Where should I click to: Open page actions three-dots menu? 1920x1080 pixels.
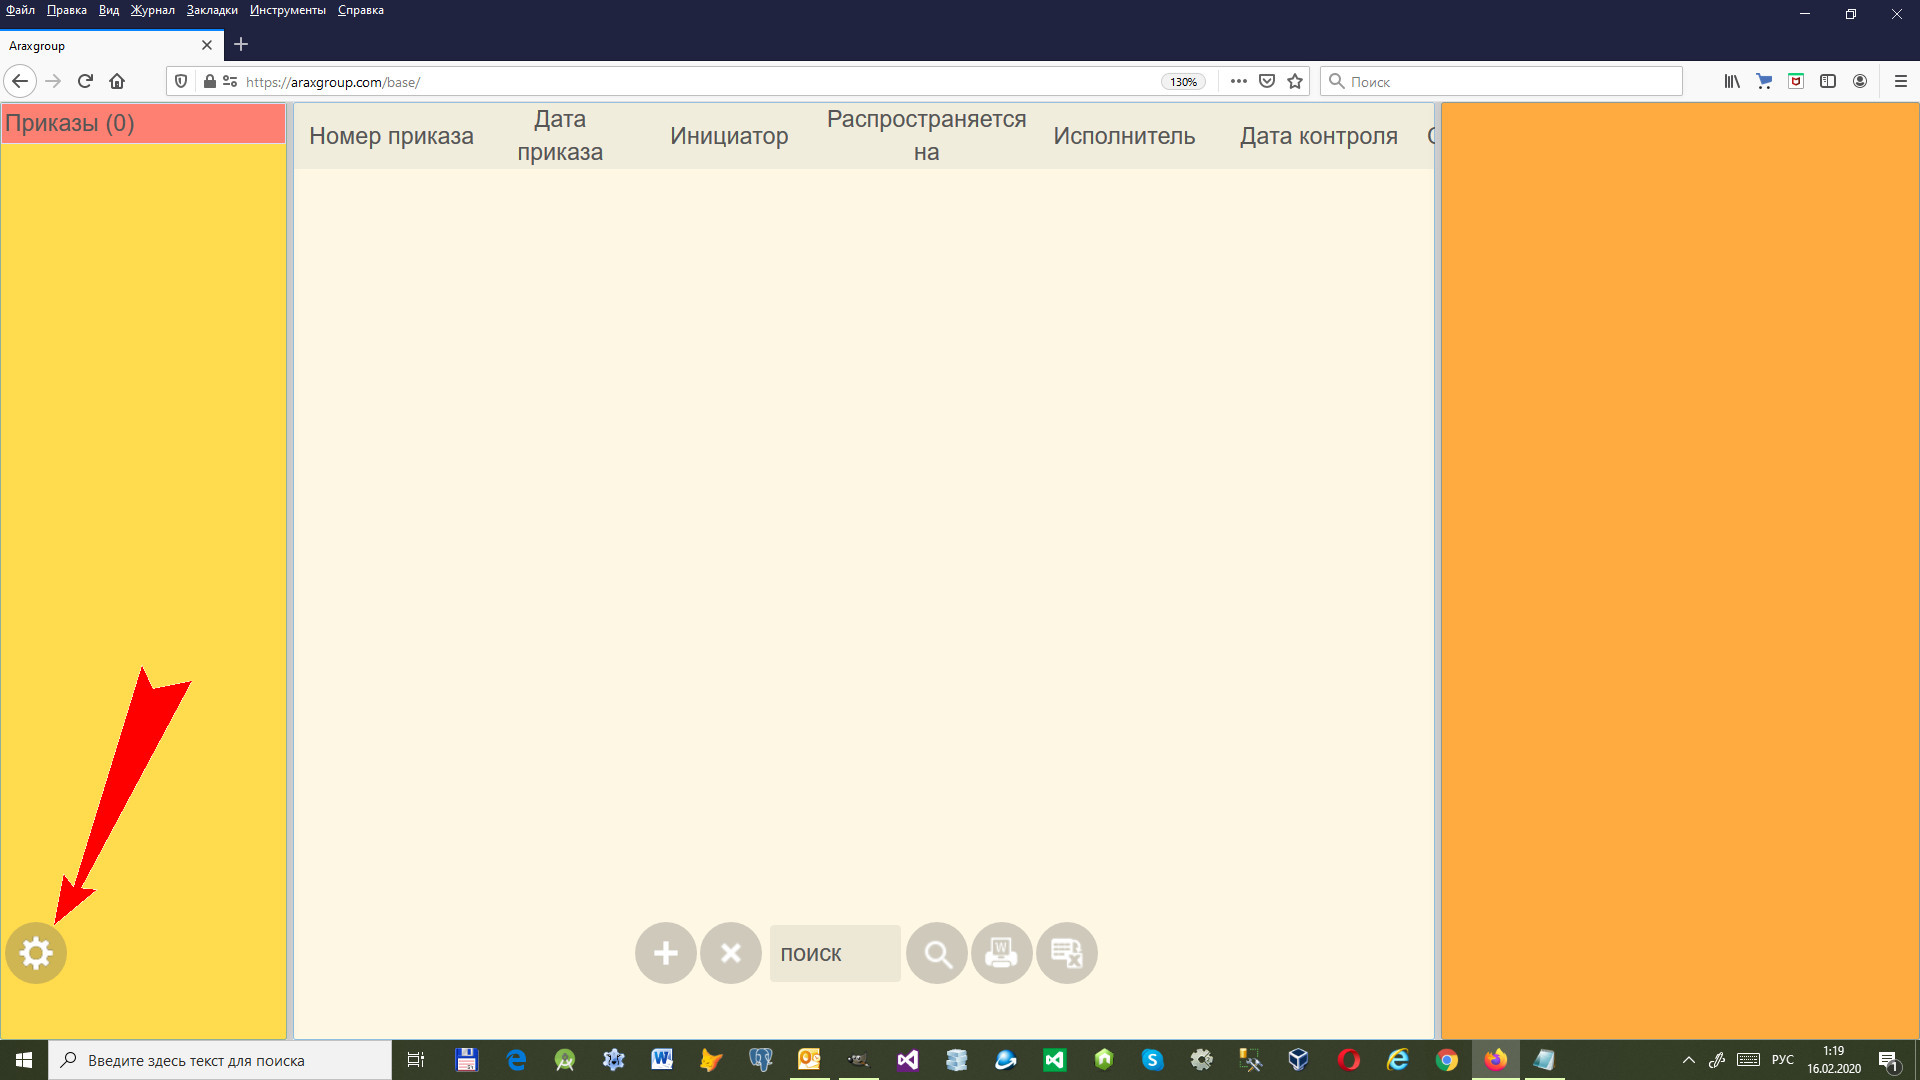1238,82
